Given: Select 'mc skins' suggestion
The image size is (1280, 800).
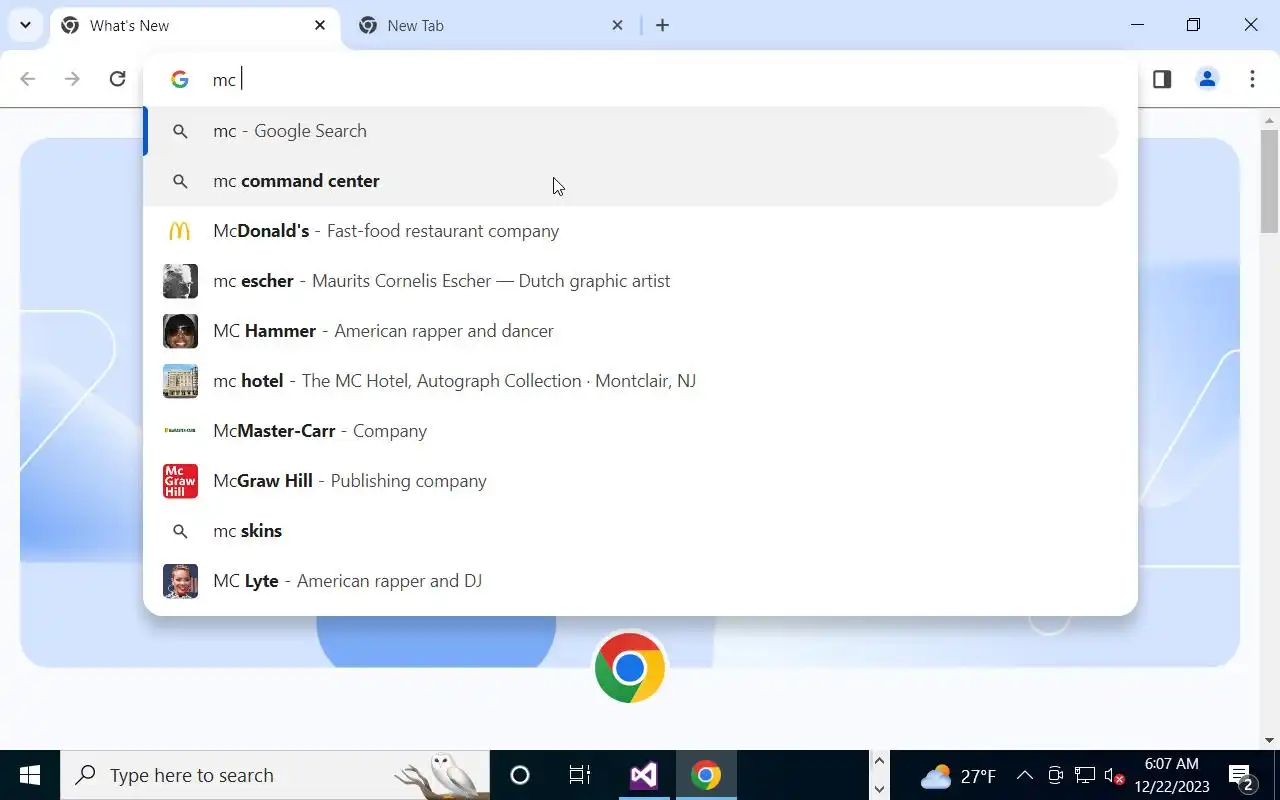Looking at the screenshot, I should 631,531.
